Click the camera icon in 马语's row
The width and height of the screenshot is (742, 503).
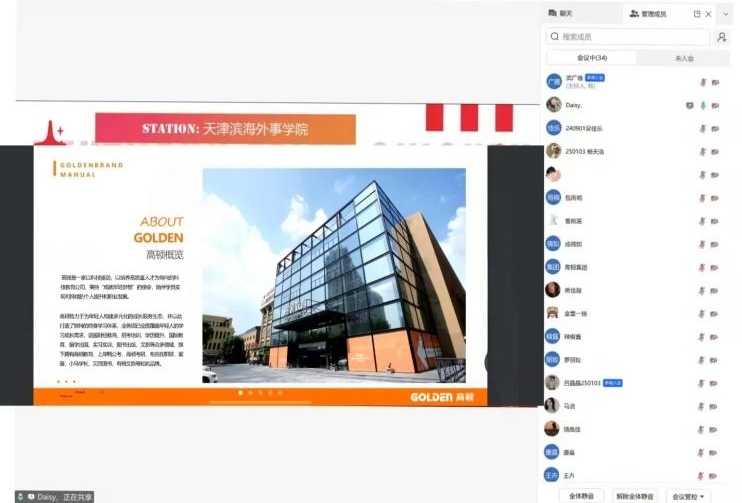(715, 406)
